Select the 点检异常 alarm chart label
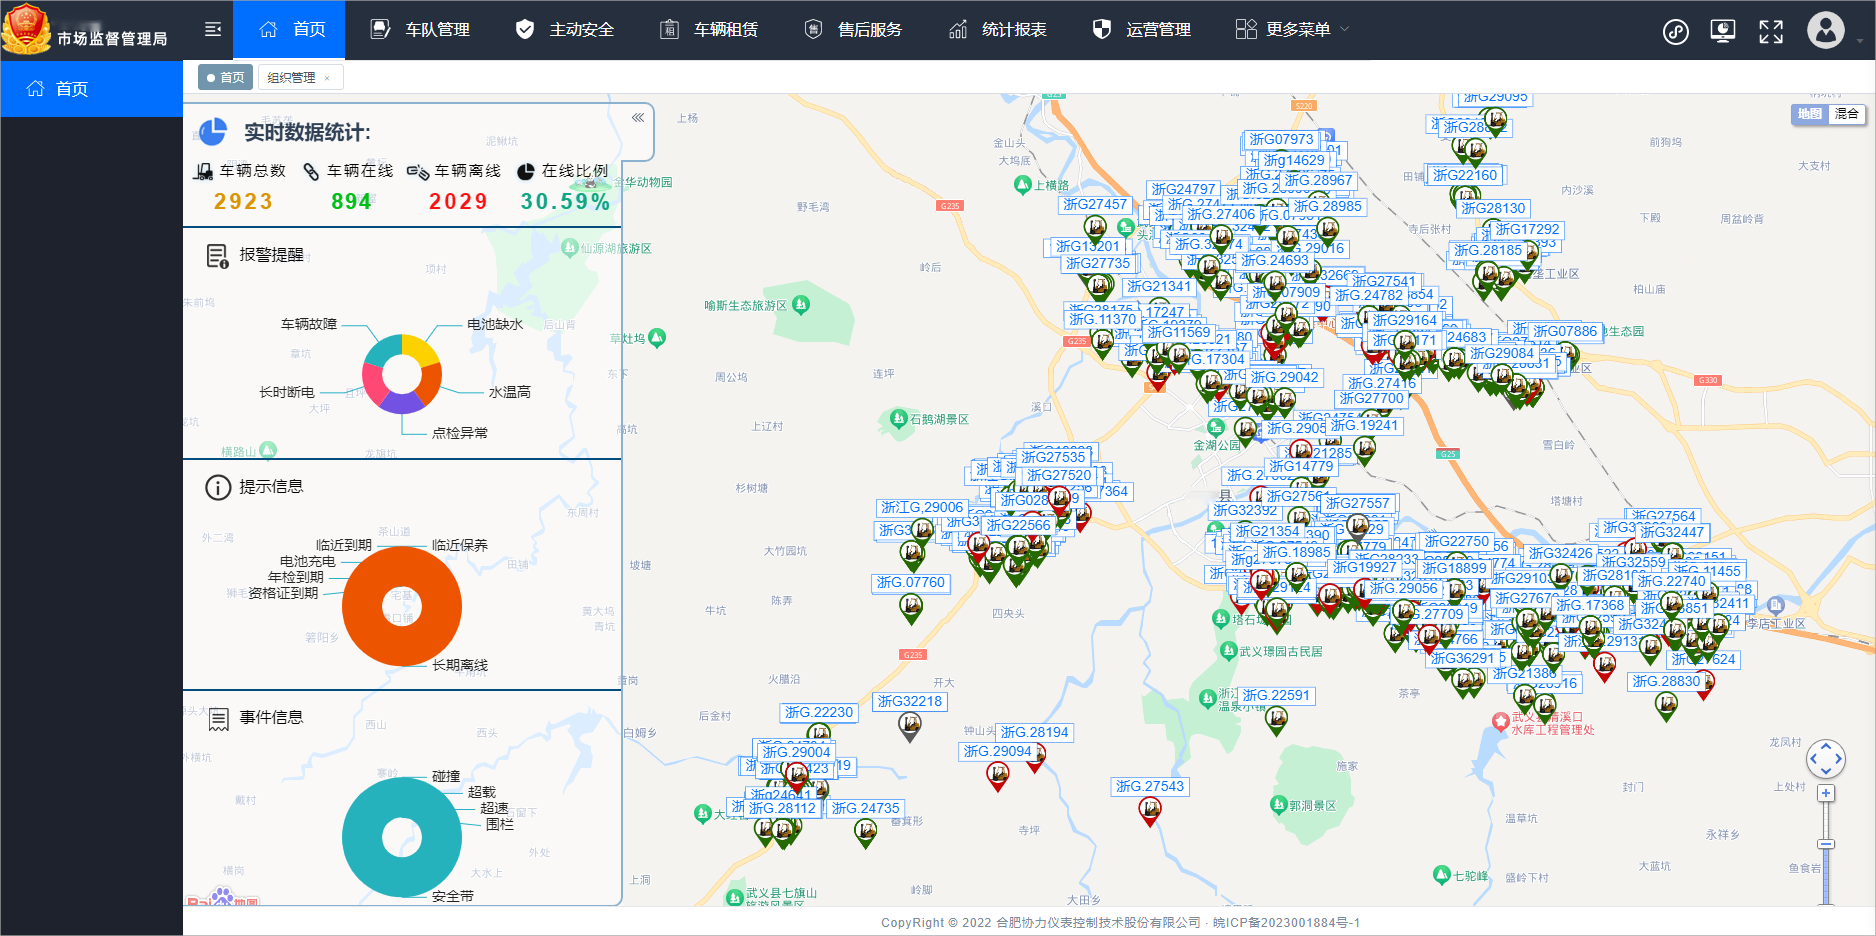Screen dimensions: 1876x936 [460, 433]
